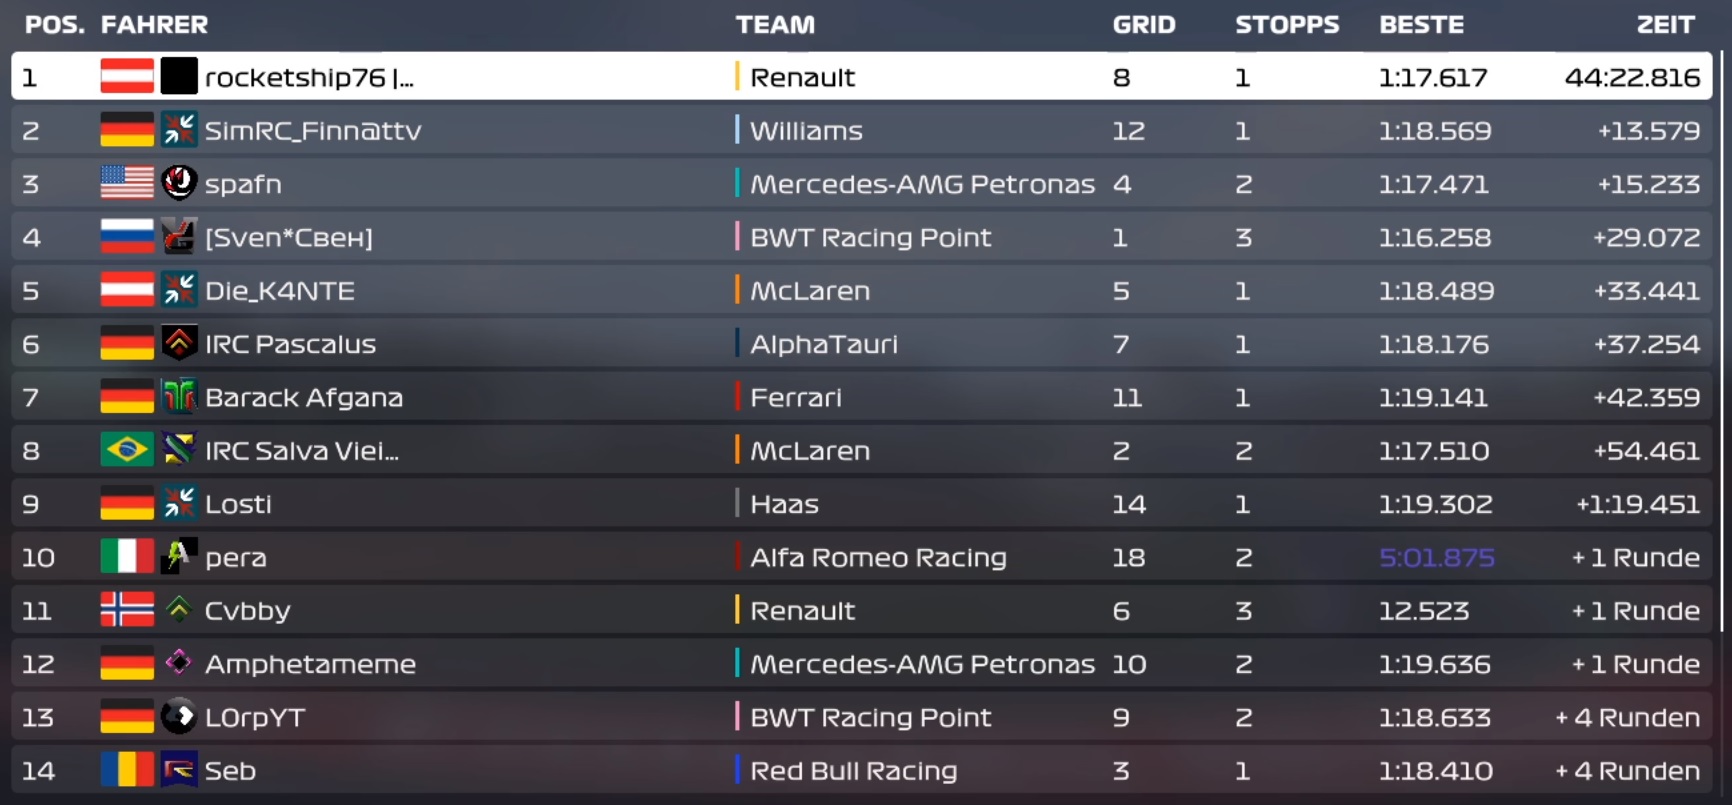Viewport: 1732px width, 805px height.
Task: Click Seb's avatar icon
Action: tap(179, 770)
